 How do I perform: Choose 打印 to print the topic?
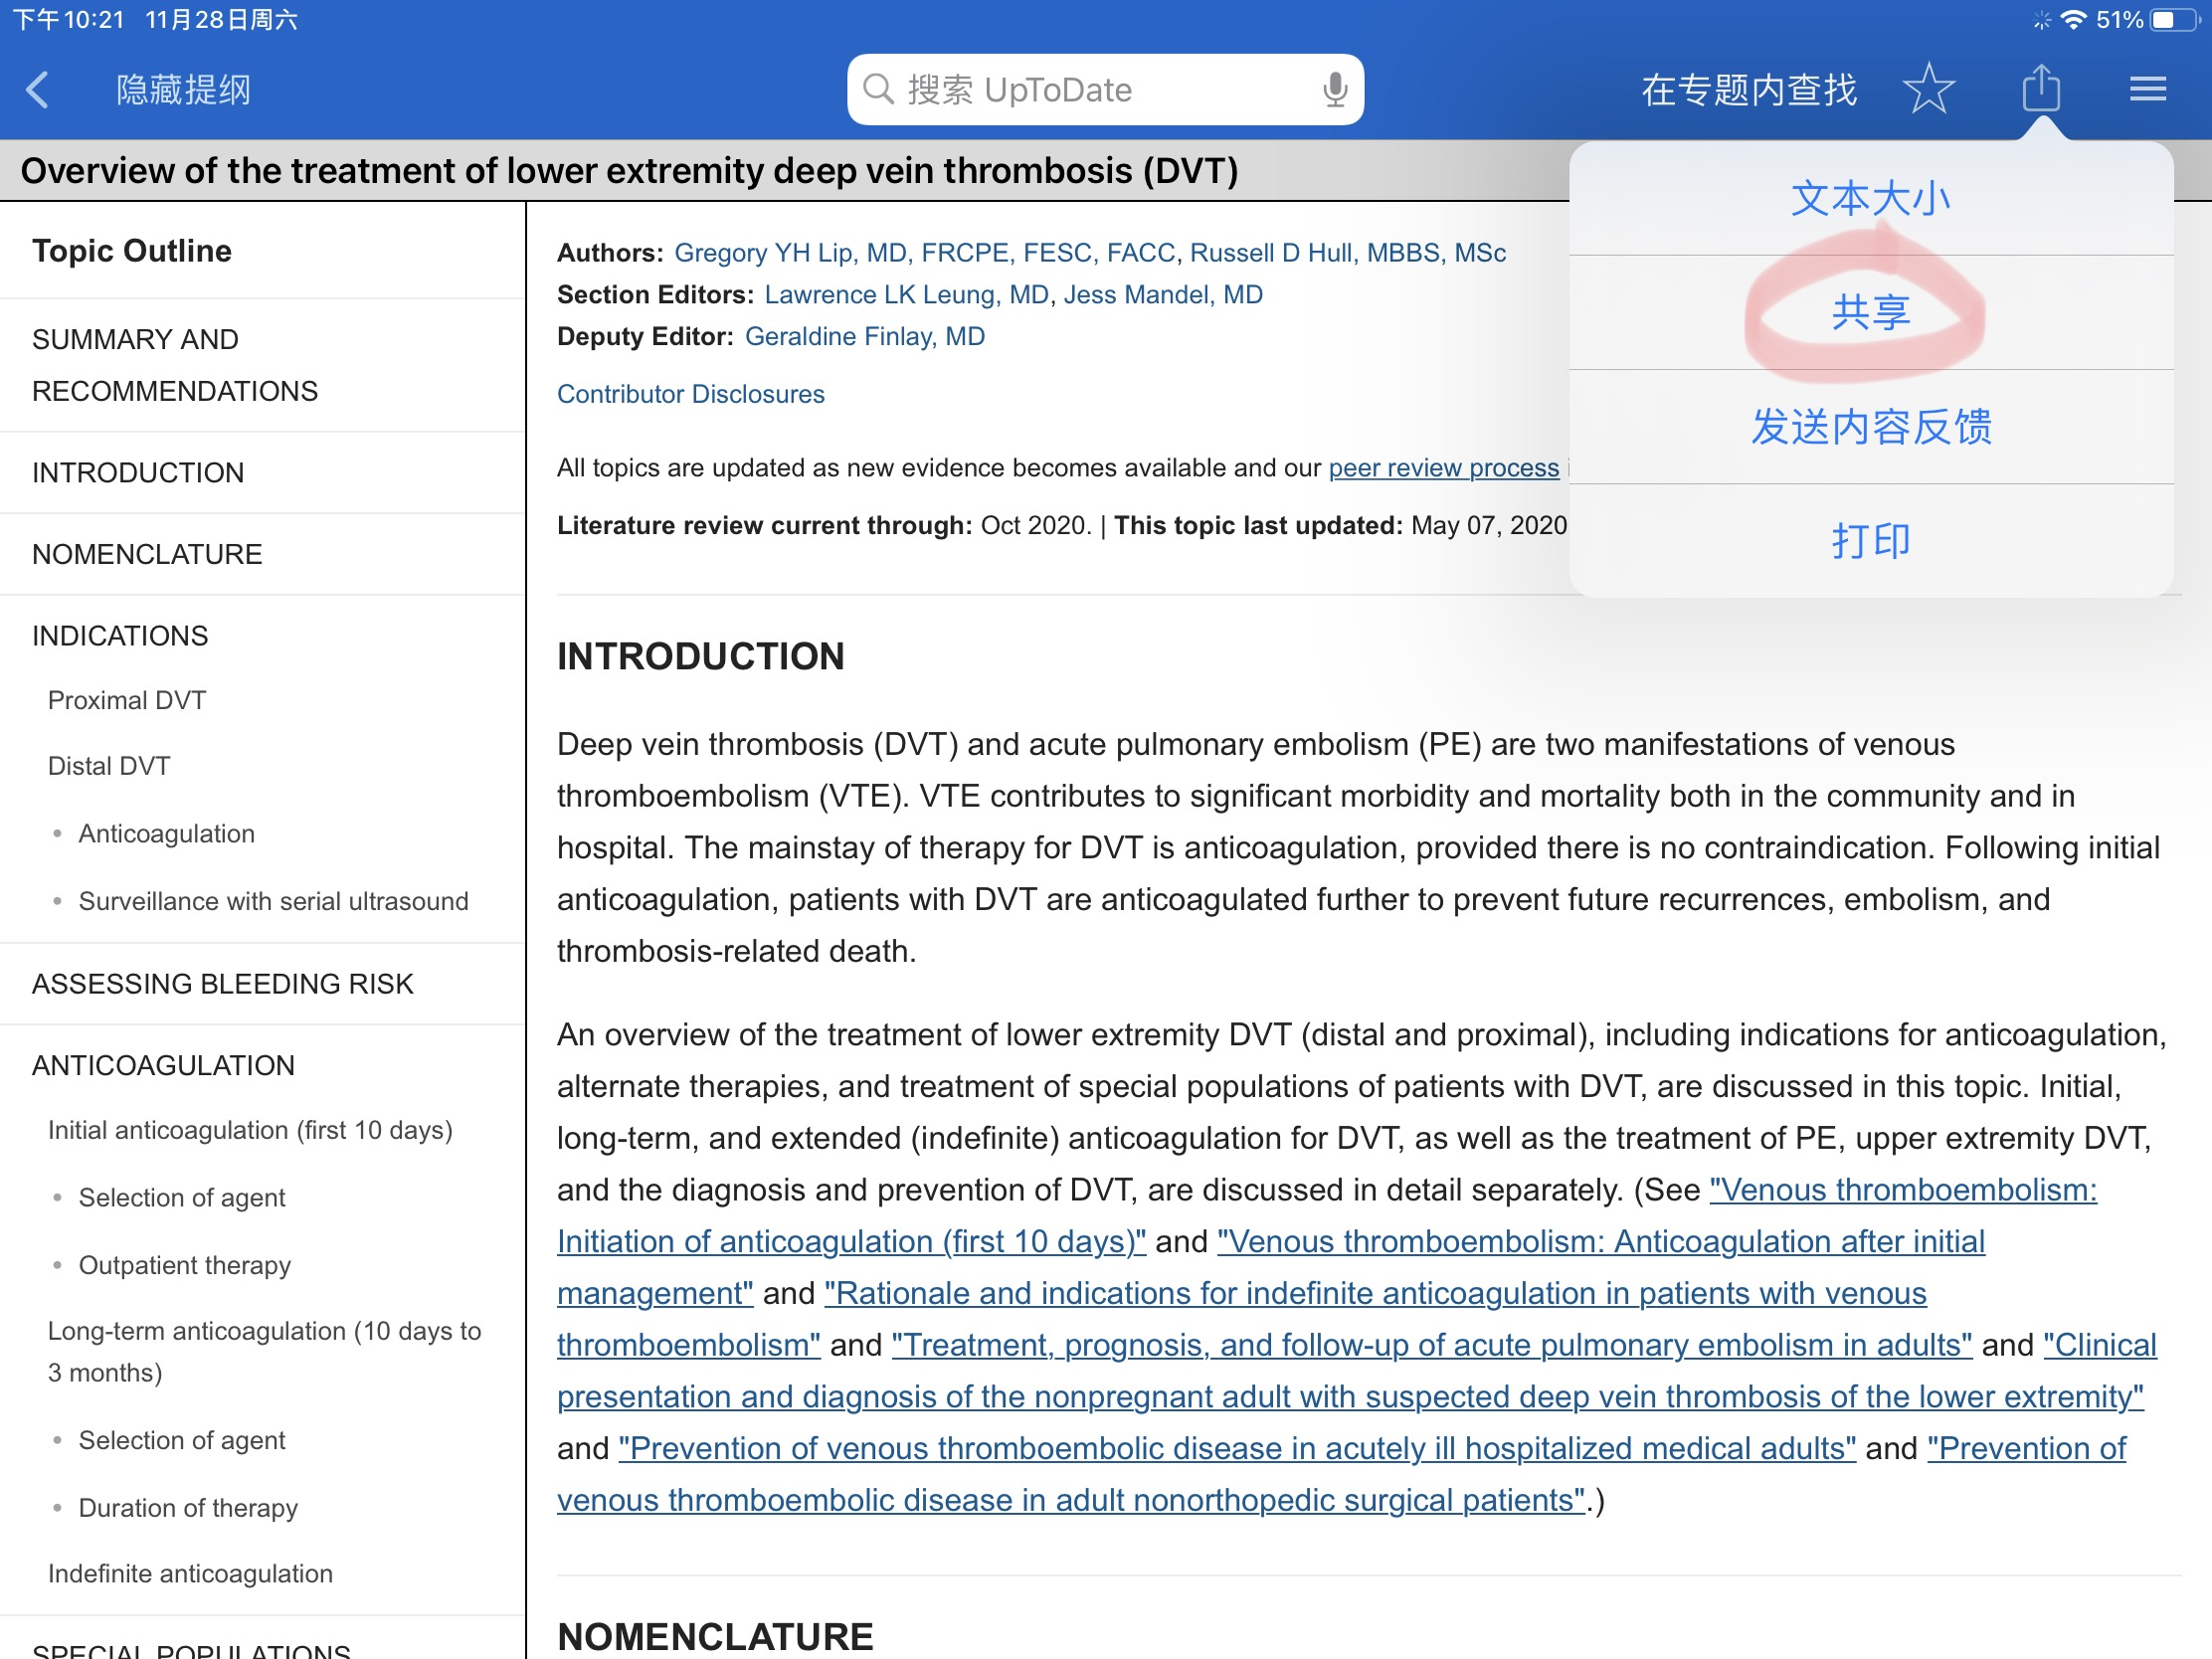(x=1870, y=541)
